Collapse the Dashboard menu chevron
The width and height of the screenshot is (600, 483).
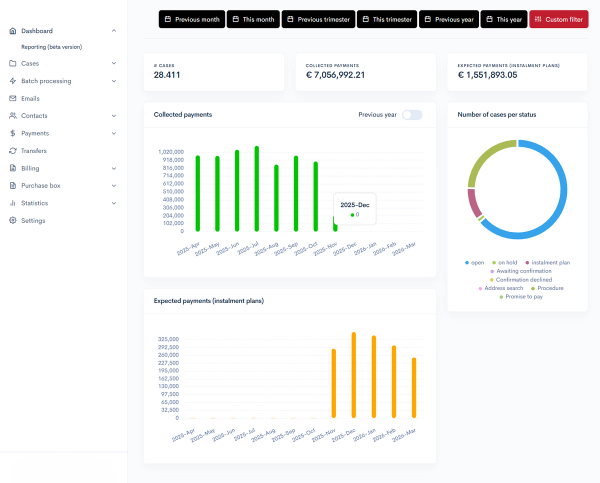(114, 31)
